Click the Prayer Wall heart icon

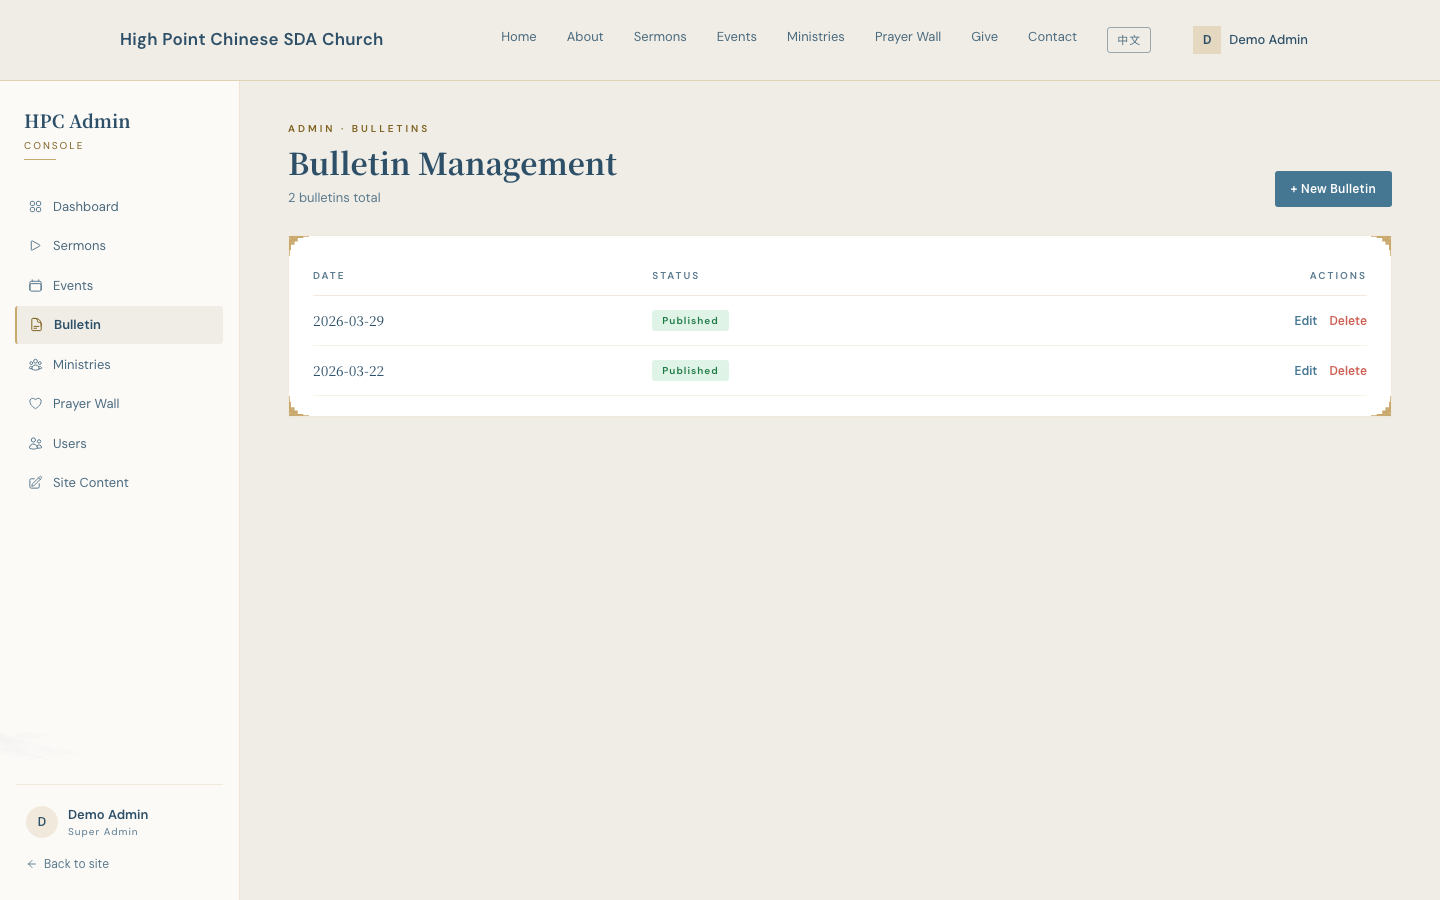35,404
